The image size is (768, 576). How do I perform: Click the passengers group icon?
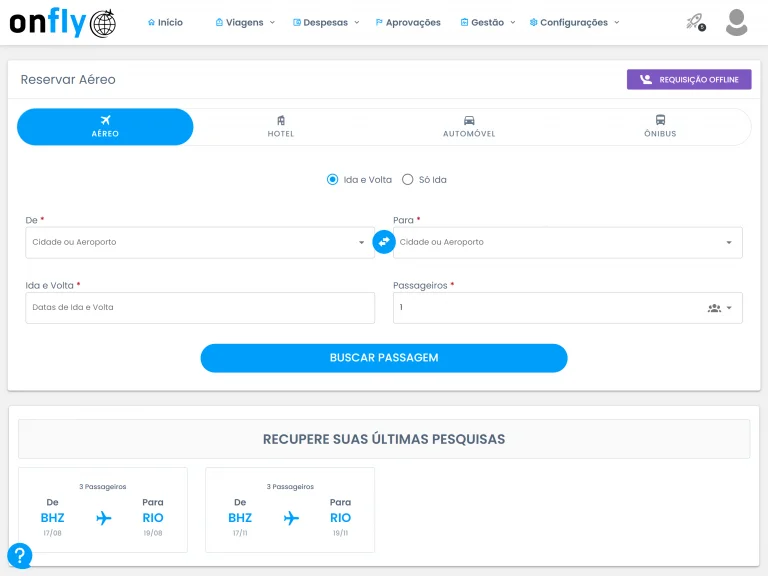click(x=714, y=308)
